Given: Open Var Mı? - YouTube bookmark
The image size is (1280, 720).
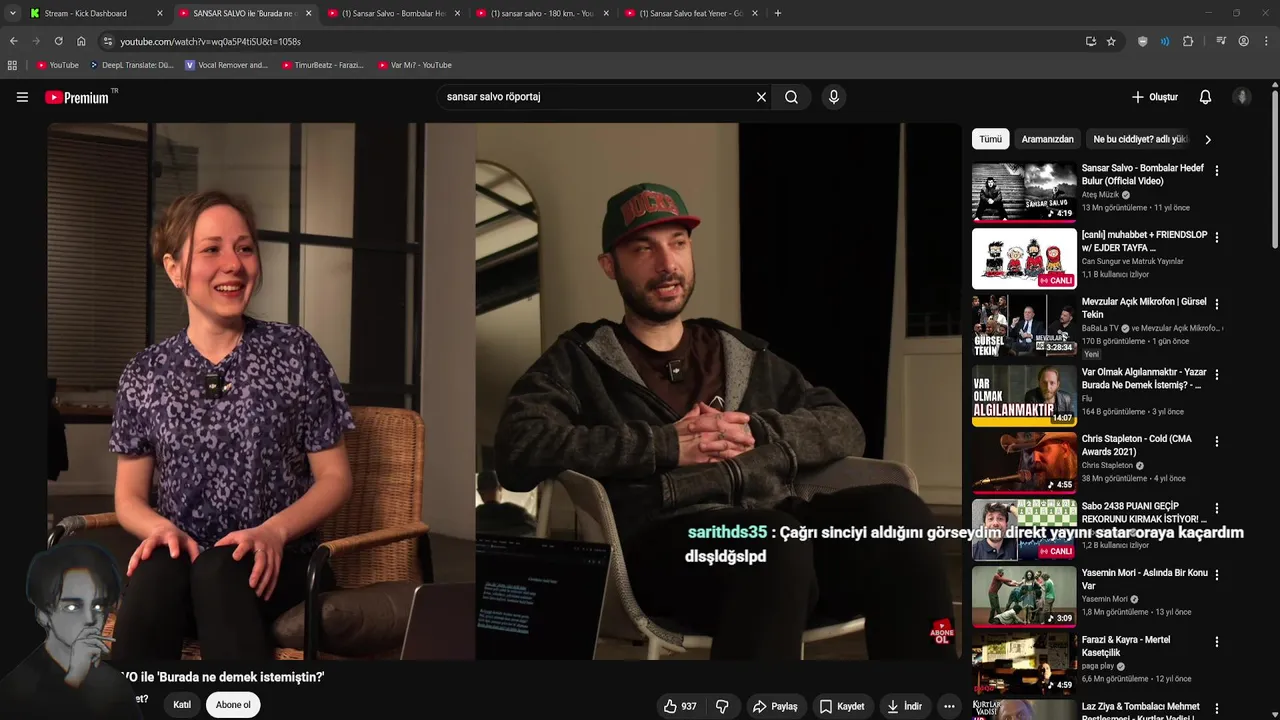Looking at the screenshot, I should pyautogui.click(x=415, y=65).
